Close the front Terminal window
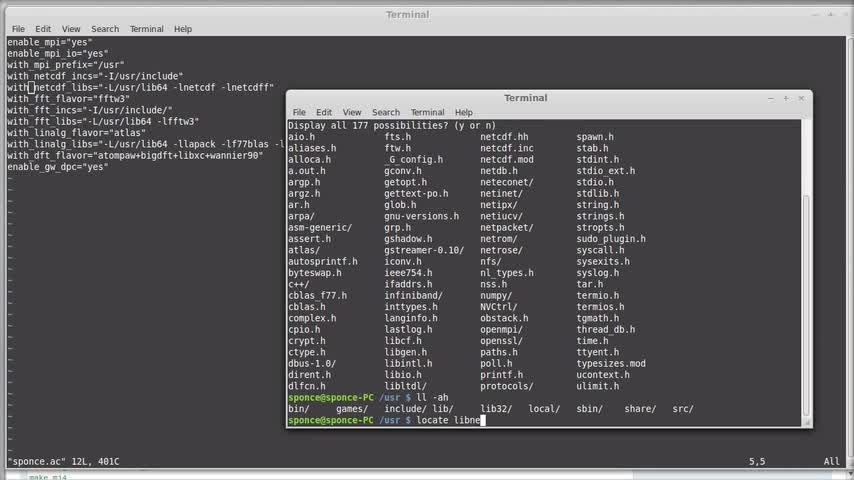The width and height of the screenshot is (854, 480). 801,99
